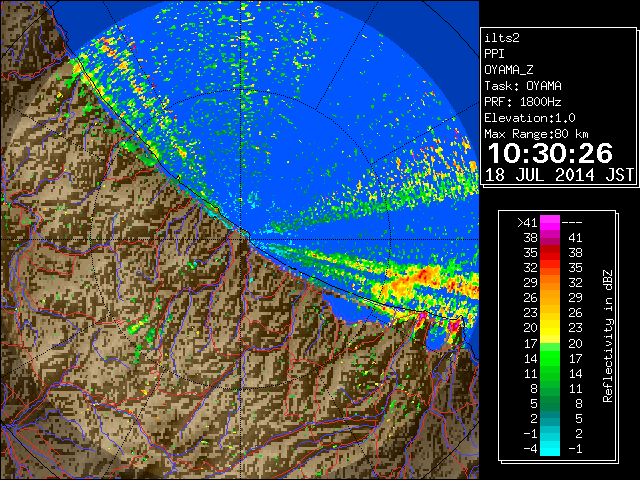Pick the teal 2–5 dBZ legend swatch

550,419
